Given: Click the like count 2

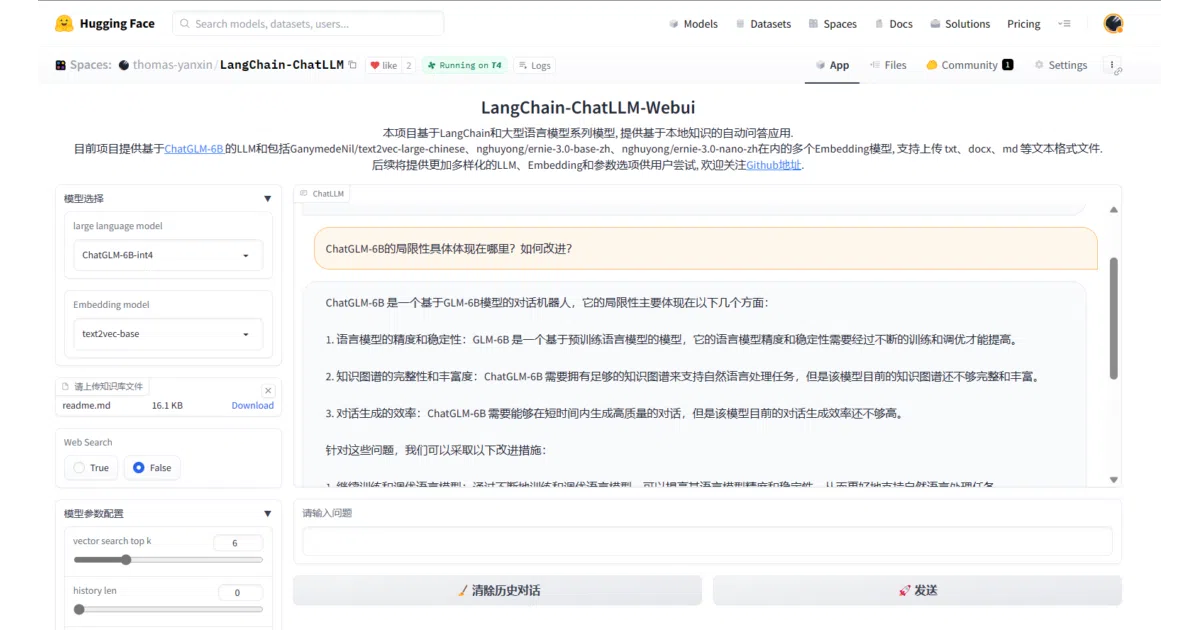Looking at the screenshot, I should (x=409, y=65).
